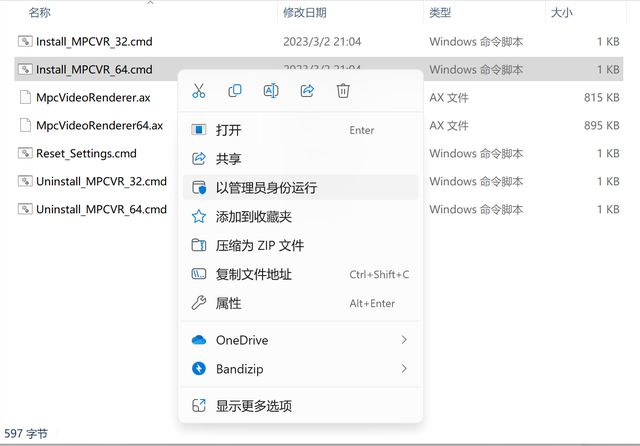Click the Rename icon in context menu
This screenshot has height=446, width=640.
point(271,91)
